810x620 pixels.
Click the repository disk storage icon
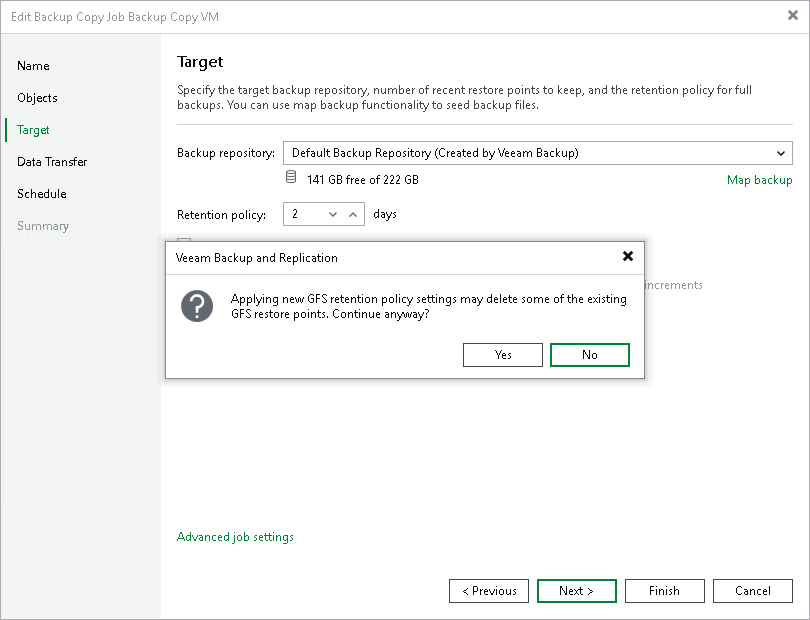291,177
